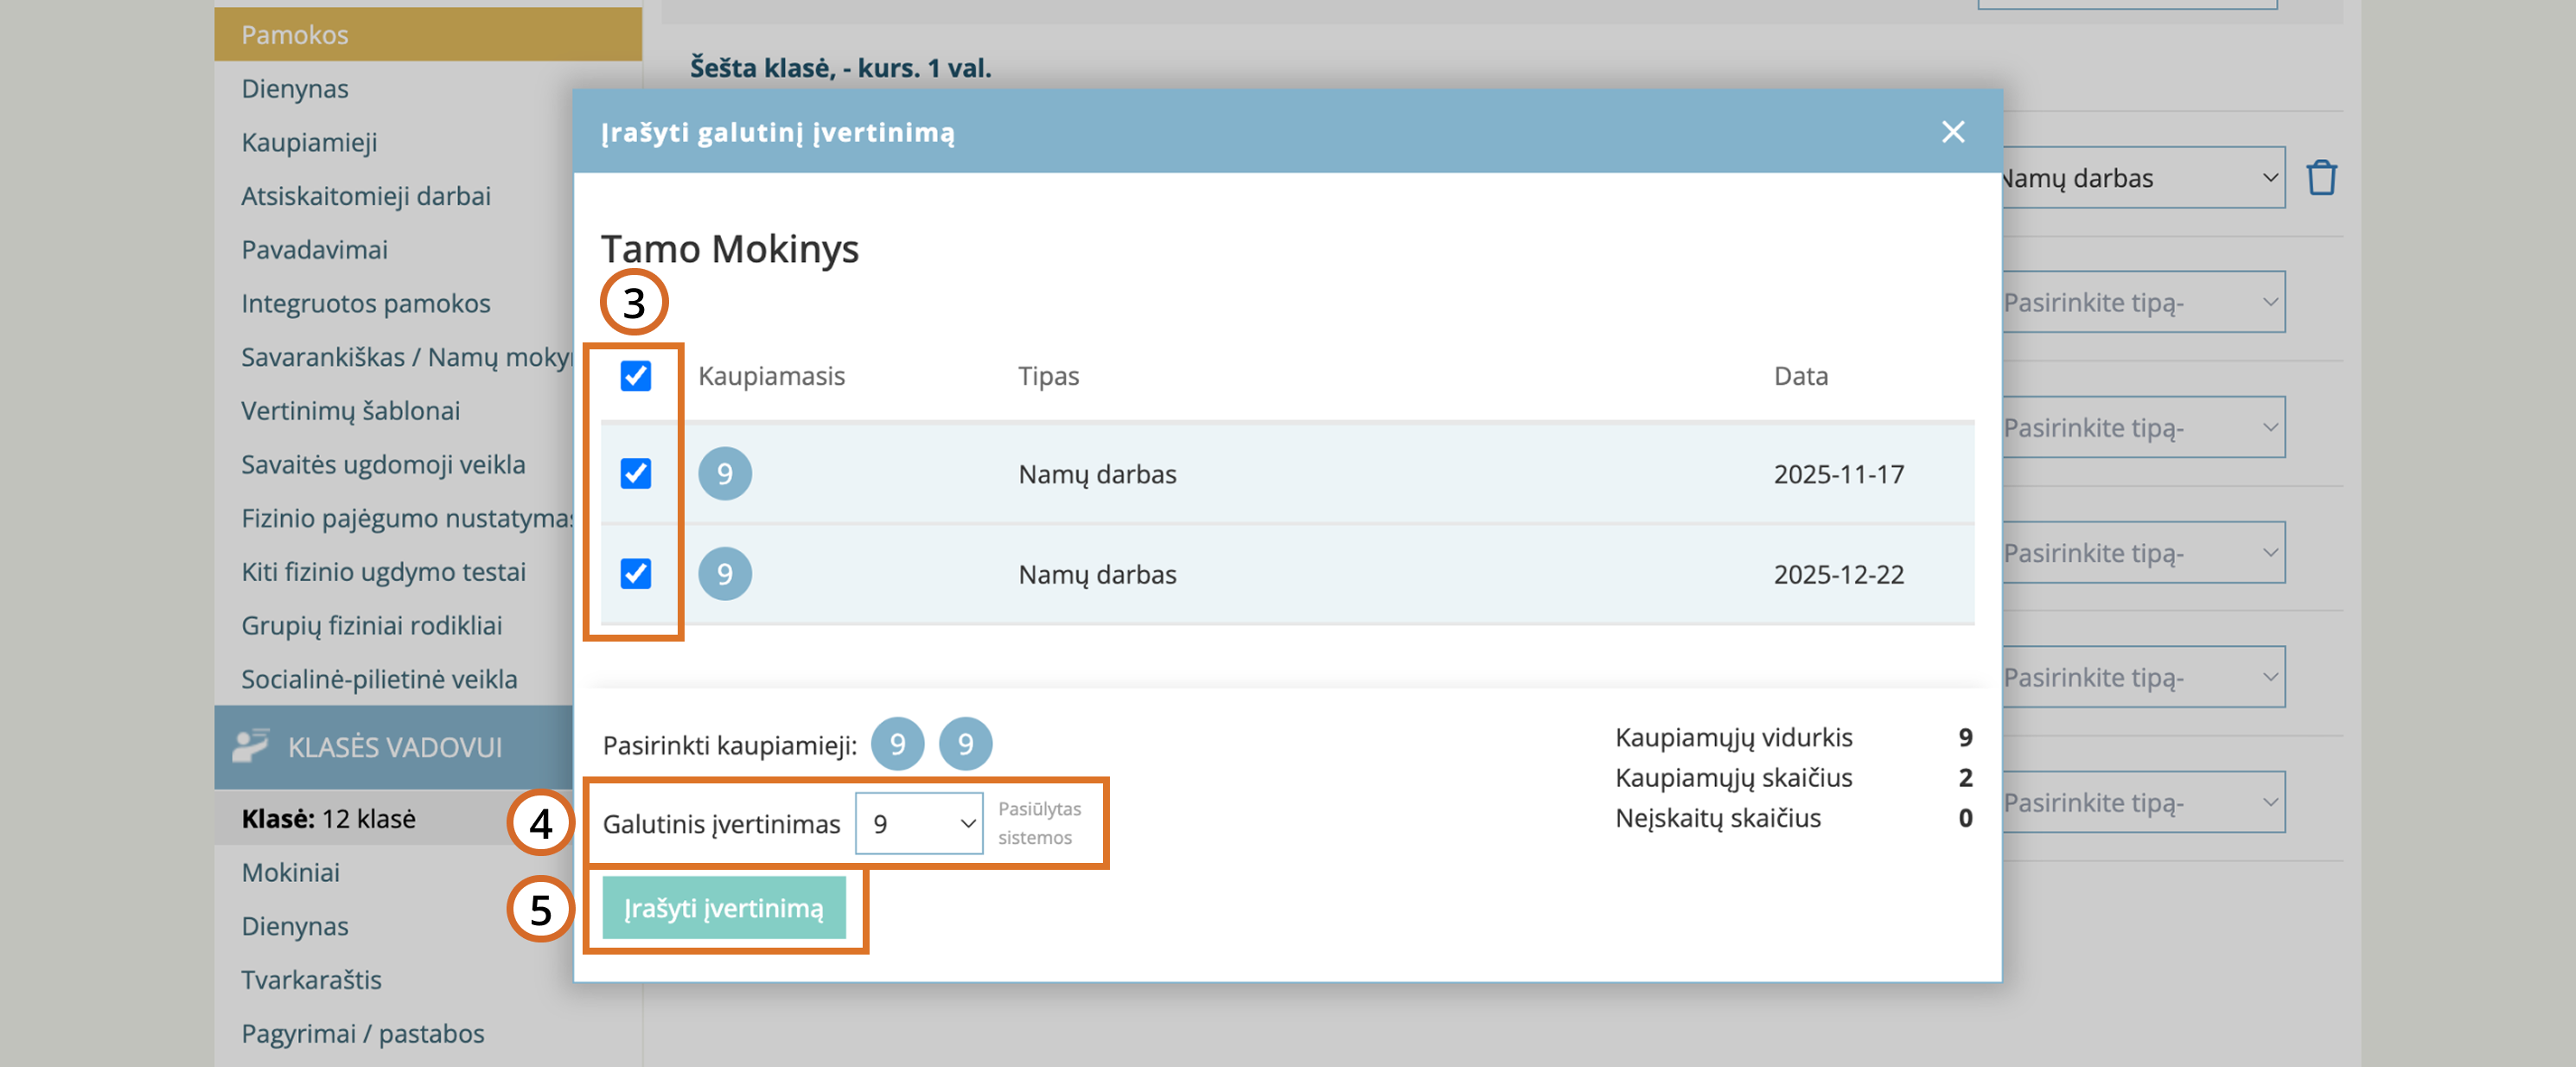Image resolution: width=2576 pixels, height=1067 pixels.
Task: Open the Galutinis įvertinimas grade dropdown
Action: pyautogui.click(x=918, y=824)
